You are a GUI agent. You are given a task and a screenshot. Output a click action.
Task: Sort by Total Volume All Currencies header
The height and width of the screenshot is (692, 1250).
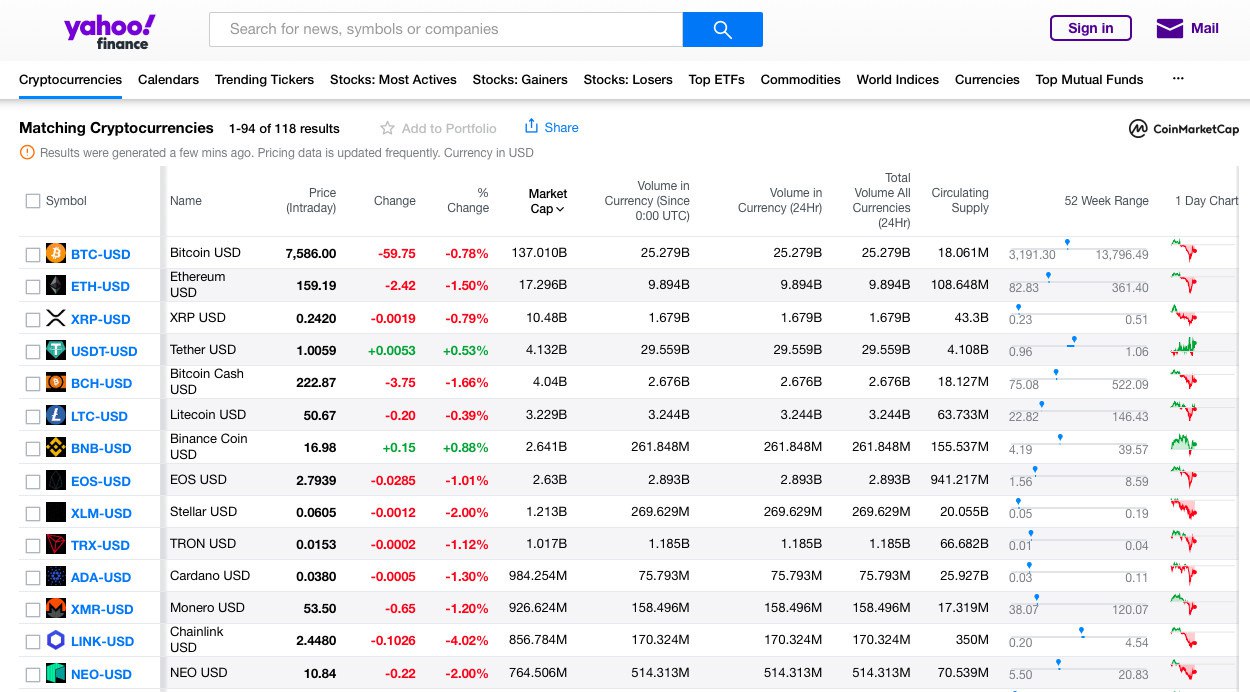click(x=881, y=200)
